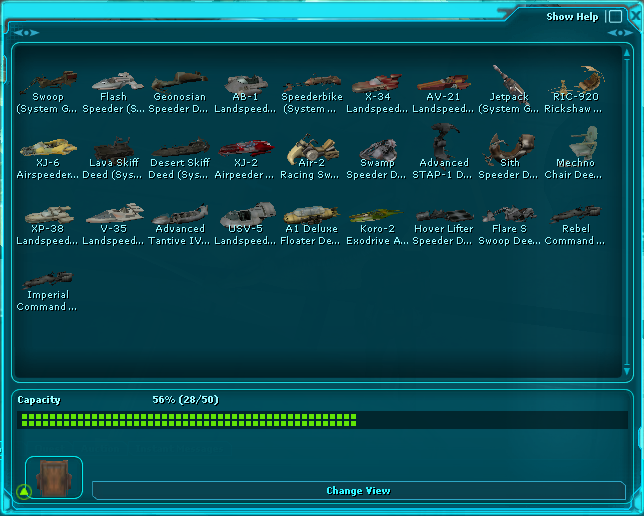Screen dimensions: 644x516
Task: Select the RIC-920 Rickshaw deed icon
Action: click(x=577, y=80)
